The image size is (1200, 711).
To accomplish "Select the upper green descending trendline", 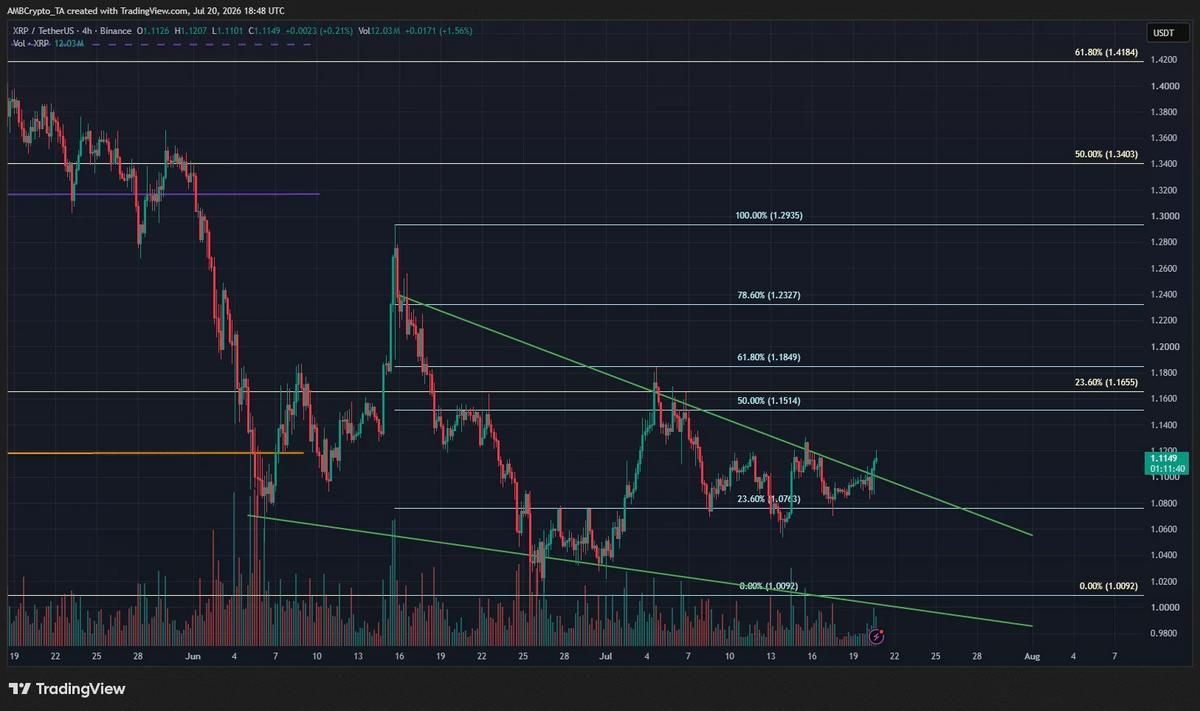I will click(715, 416).
